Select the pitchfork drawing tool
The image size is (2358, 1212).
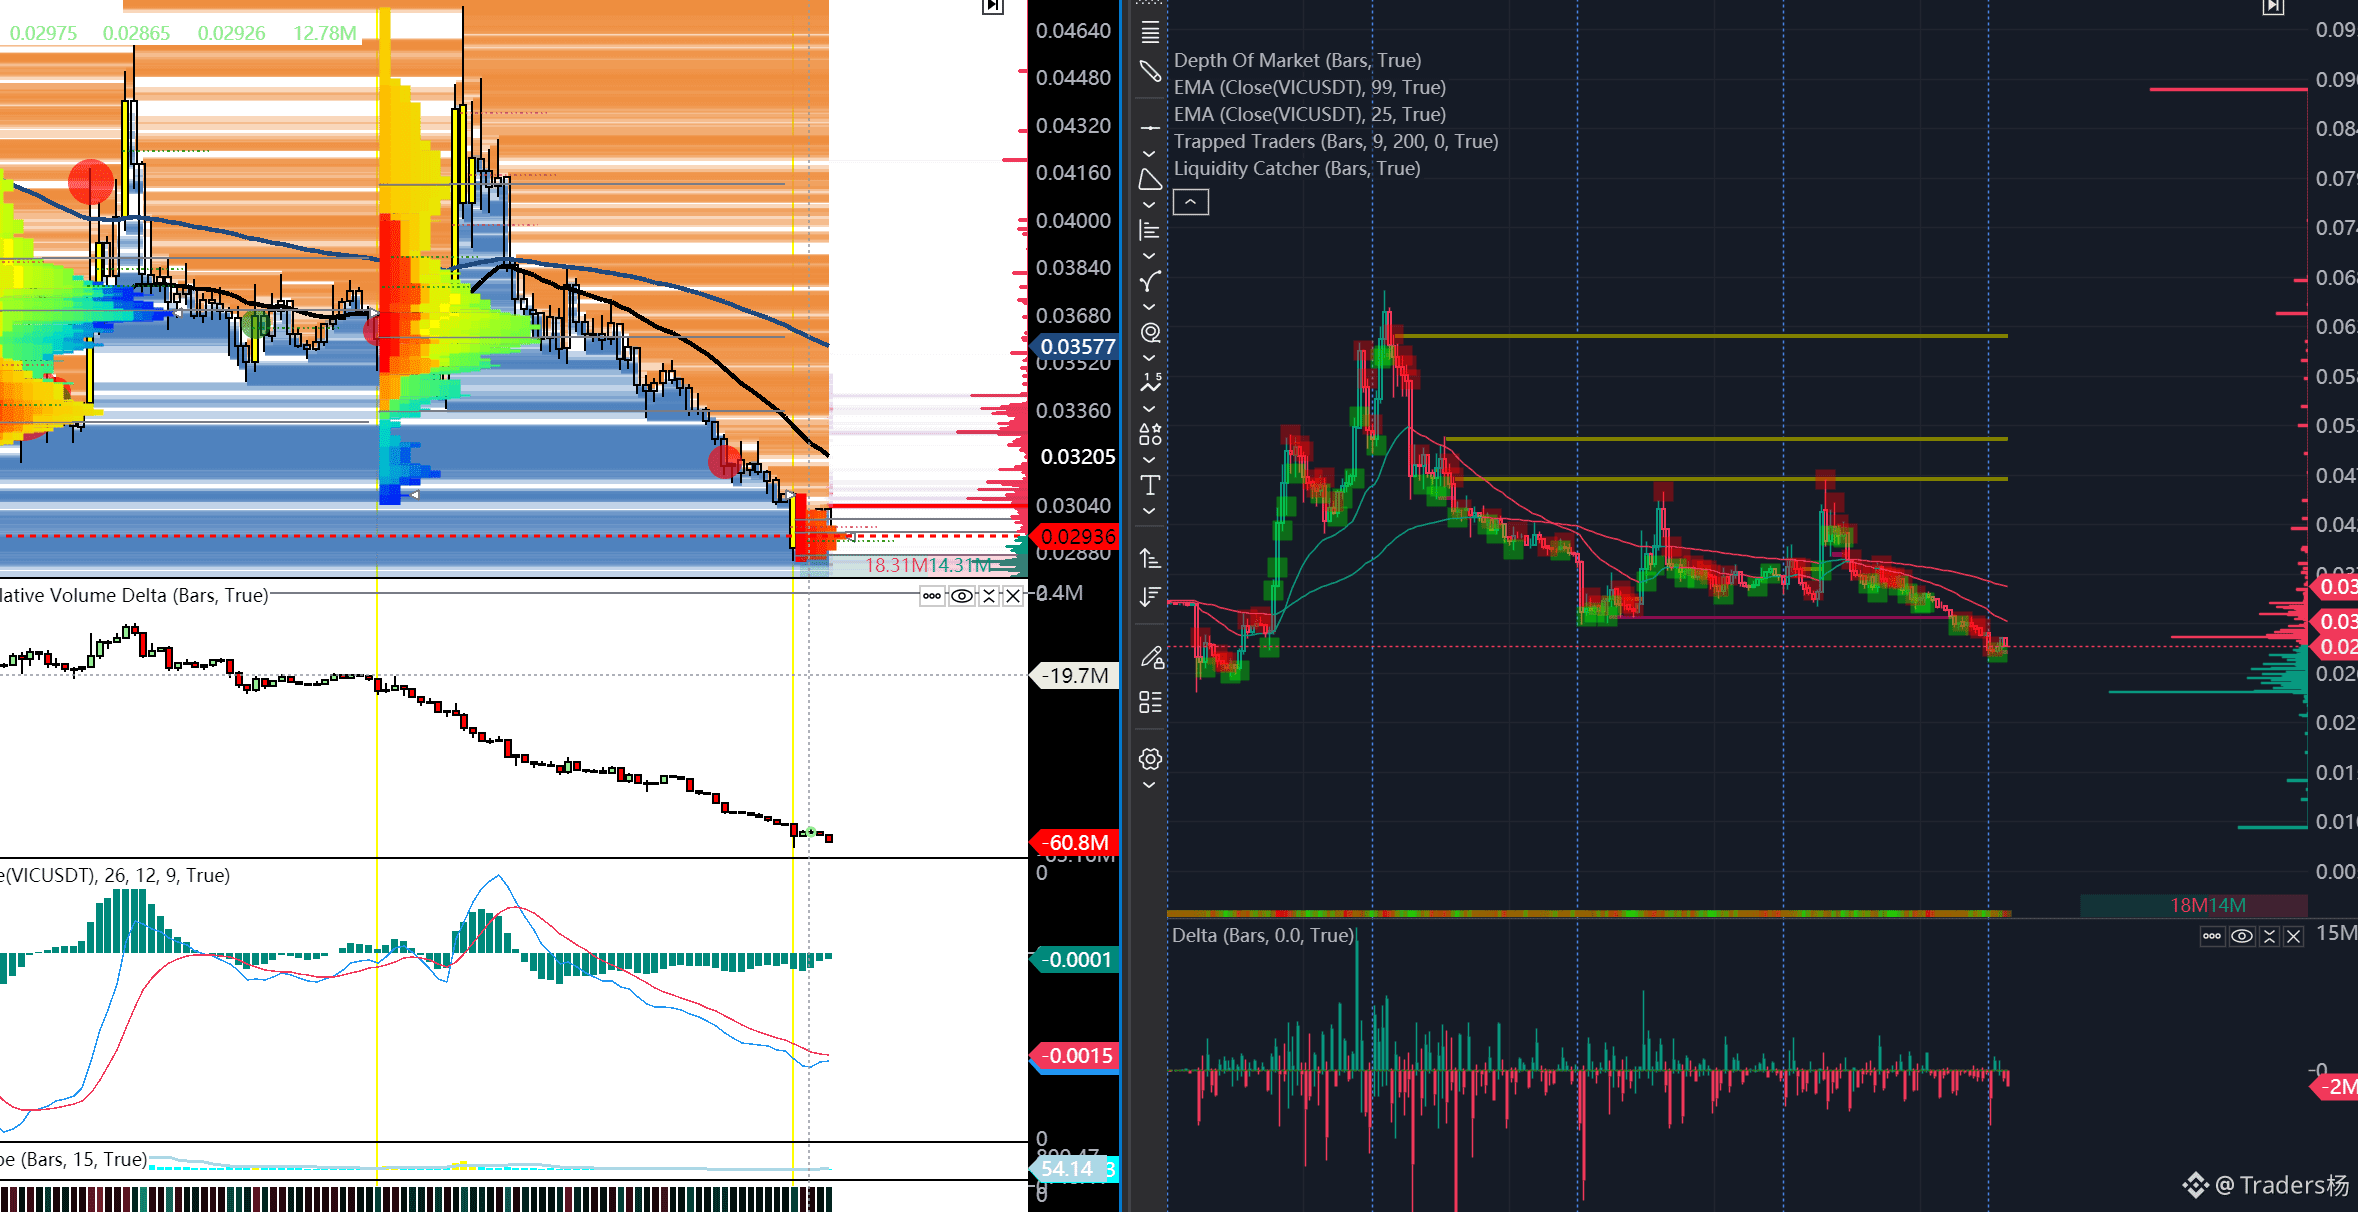click(1150, 282)
